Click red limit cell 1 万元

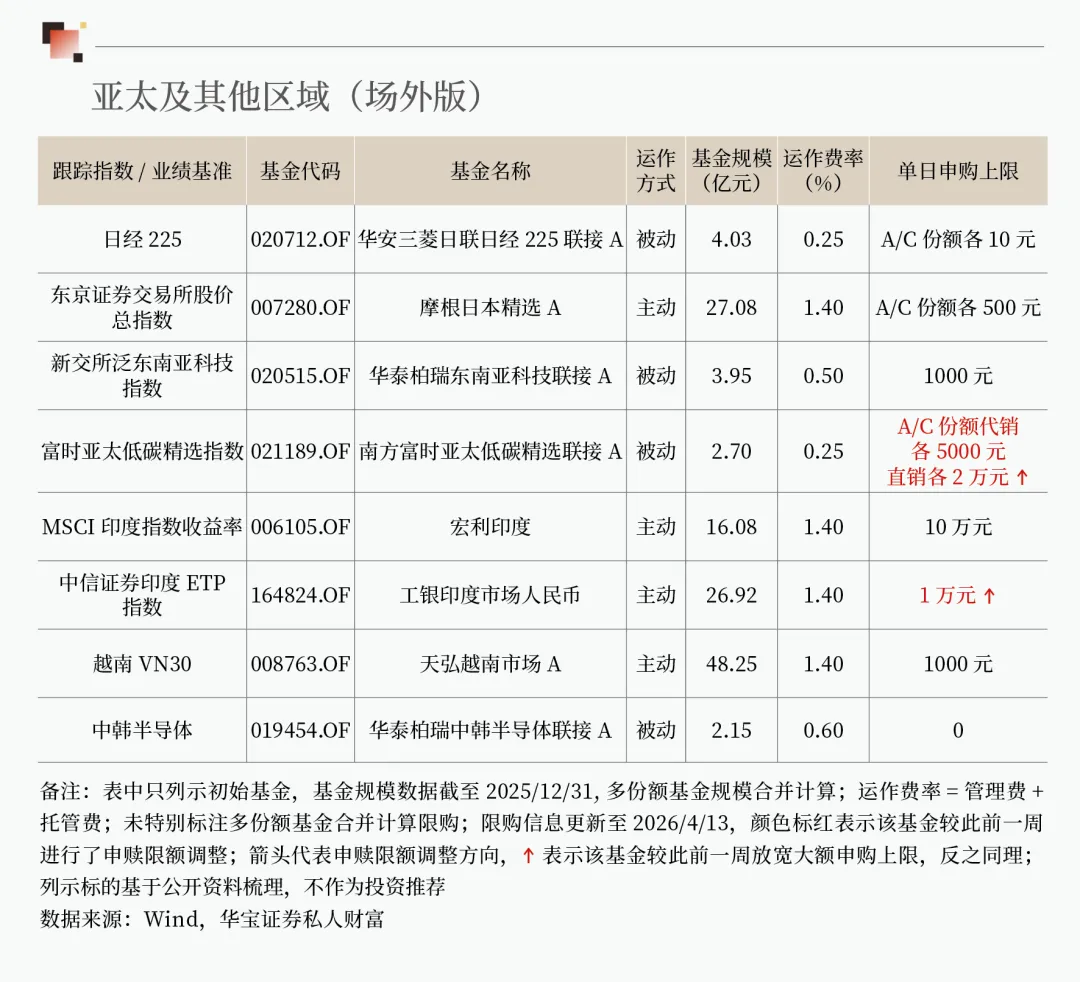pyautogui.click(x=957, y=595)
